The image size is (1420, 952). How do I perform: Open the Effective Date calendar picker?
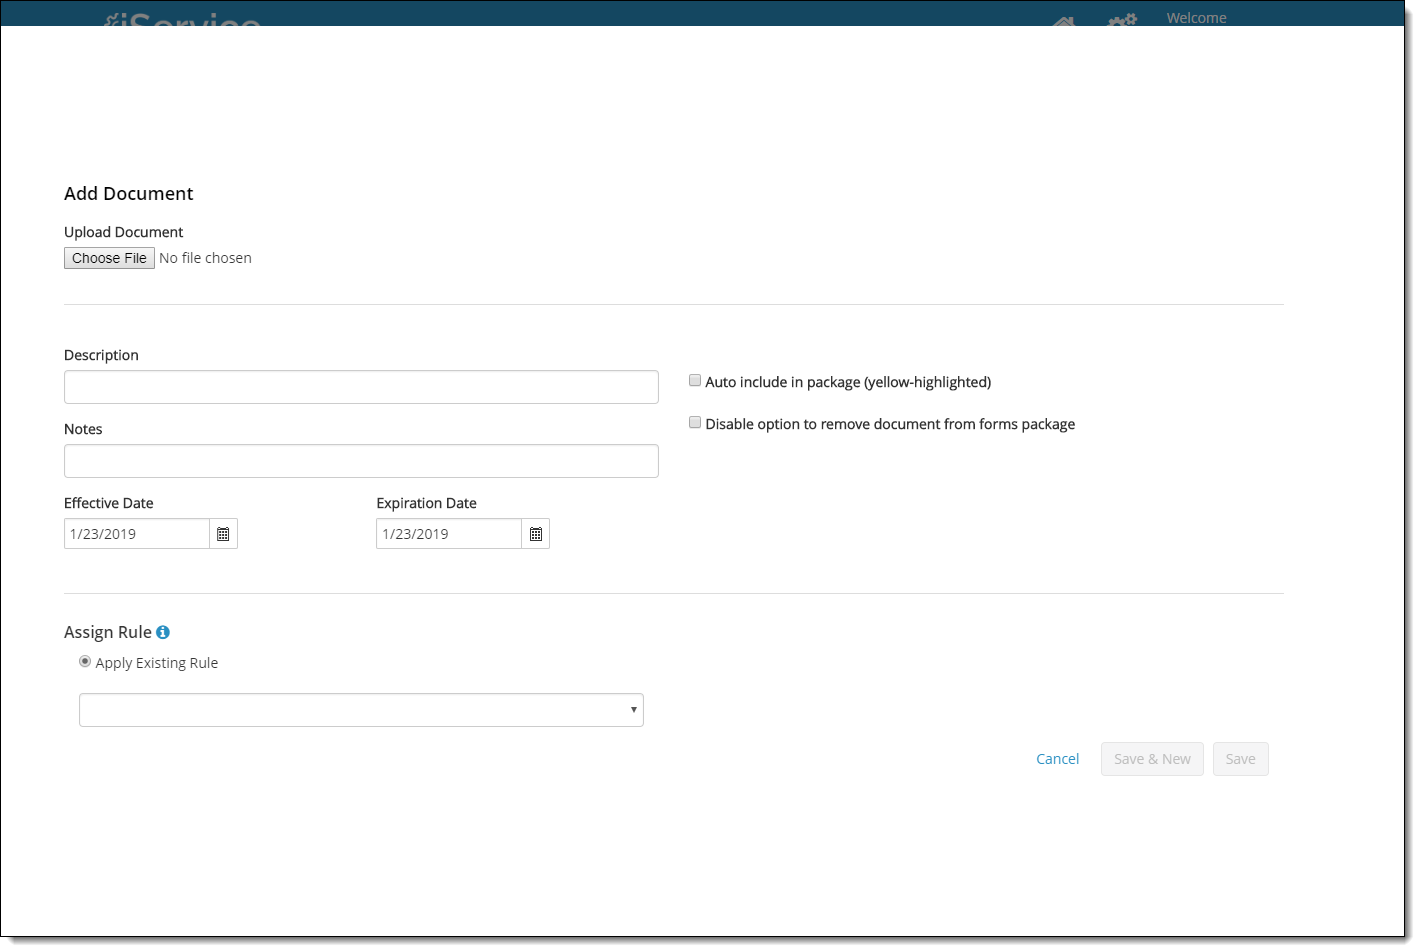(x=223, y=534)
